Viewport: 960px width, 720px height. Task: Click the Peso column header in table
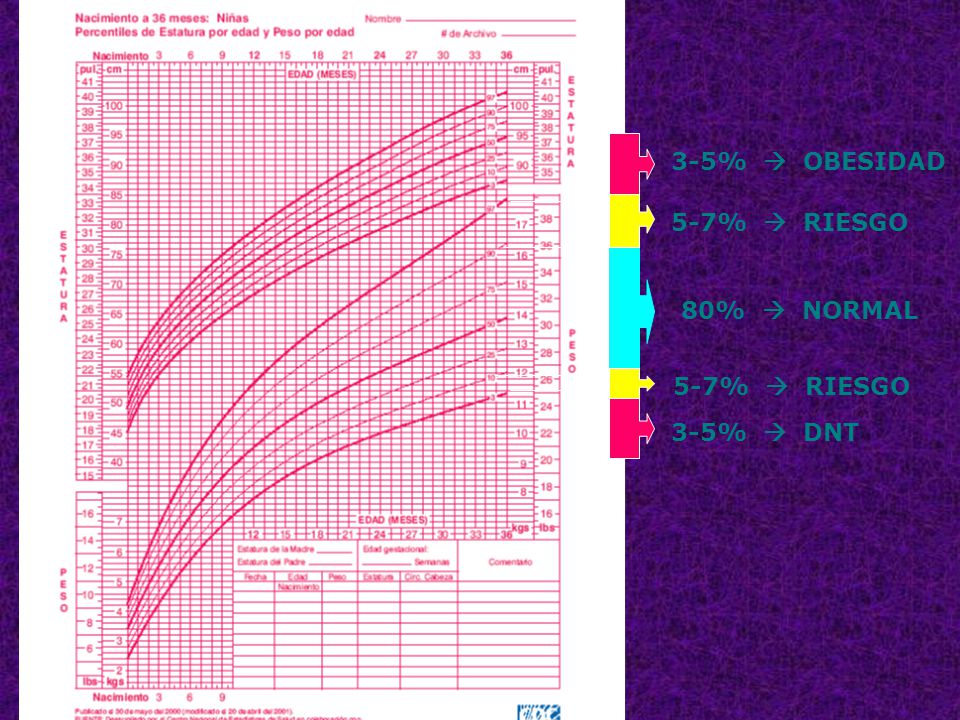click(337, 577)
